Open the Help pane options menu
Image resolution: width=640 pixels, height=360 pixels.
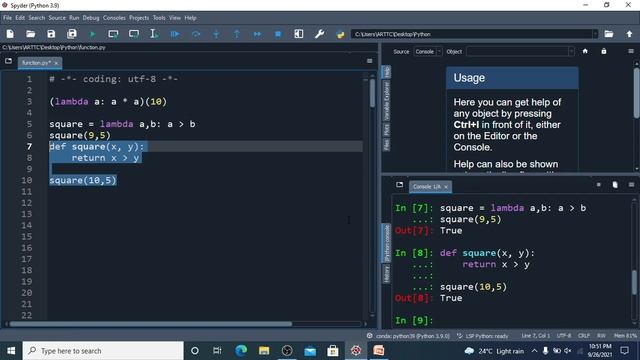631,51
